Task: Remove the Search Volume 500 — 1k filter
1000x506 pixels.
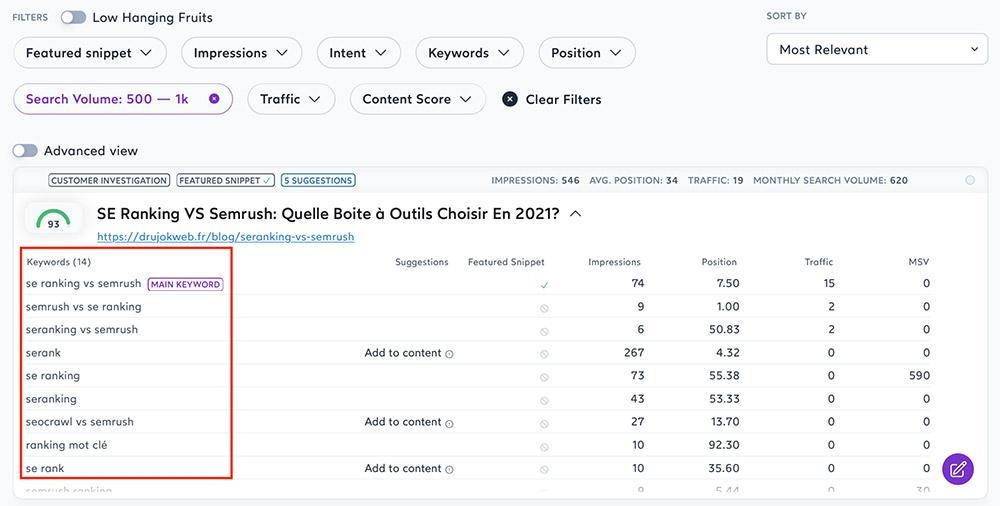Action: [214, 99]
